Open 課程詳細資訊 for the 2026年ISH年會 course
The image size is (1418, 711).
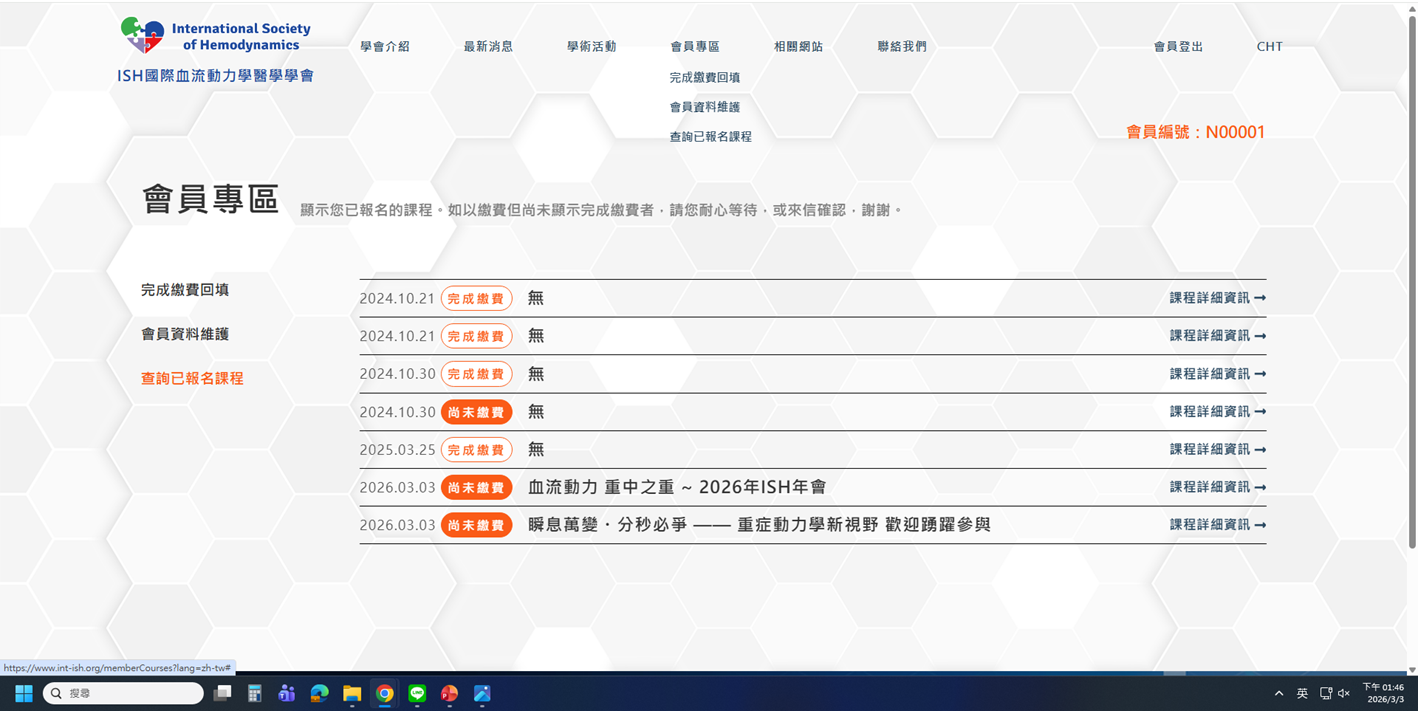tap(1217, 487)
